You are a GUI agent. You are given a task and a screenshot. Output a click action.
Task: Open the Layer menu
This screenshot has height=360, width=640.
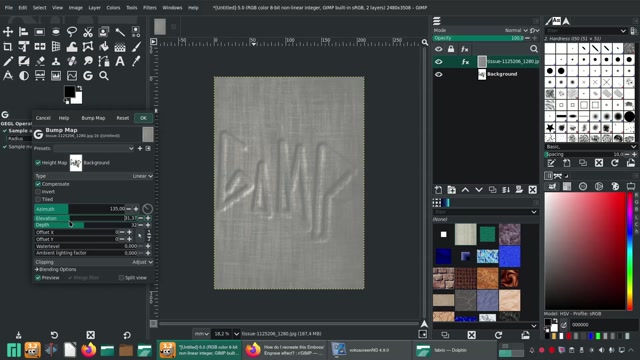pyautogui.click(x=94, y=7)
